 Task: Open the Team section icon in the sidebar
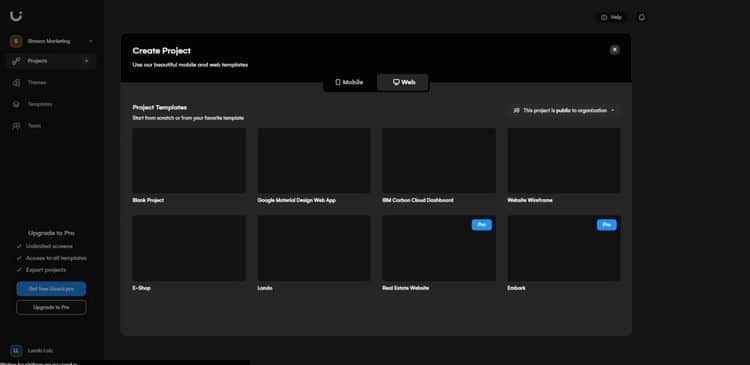click(16, 126)
